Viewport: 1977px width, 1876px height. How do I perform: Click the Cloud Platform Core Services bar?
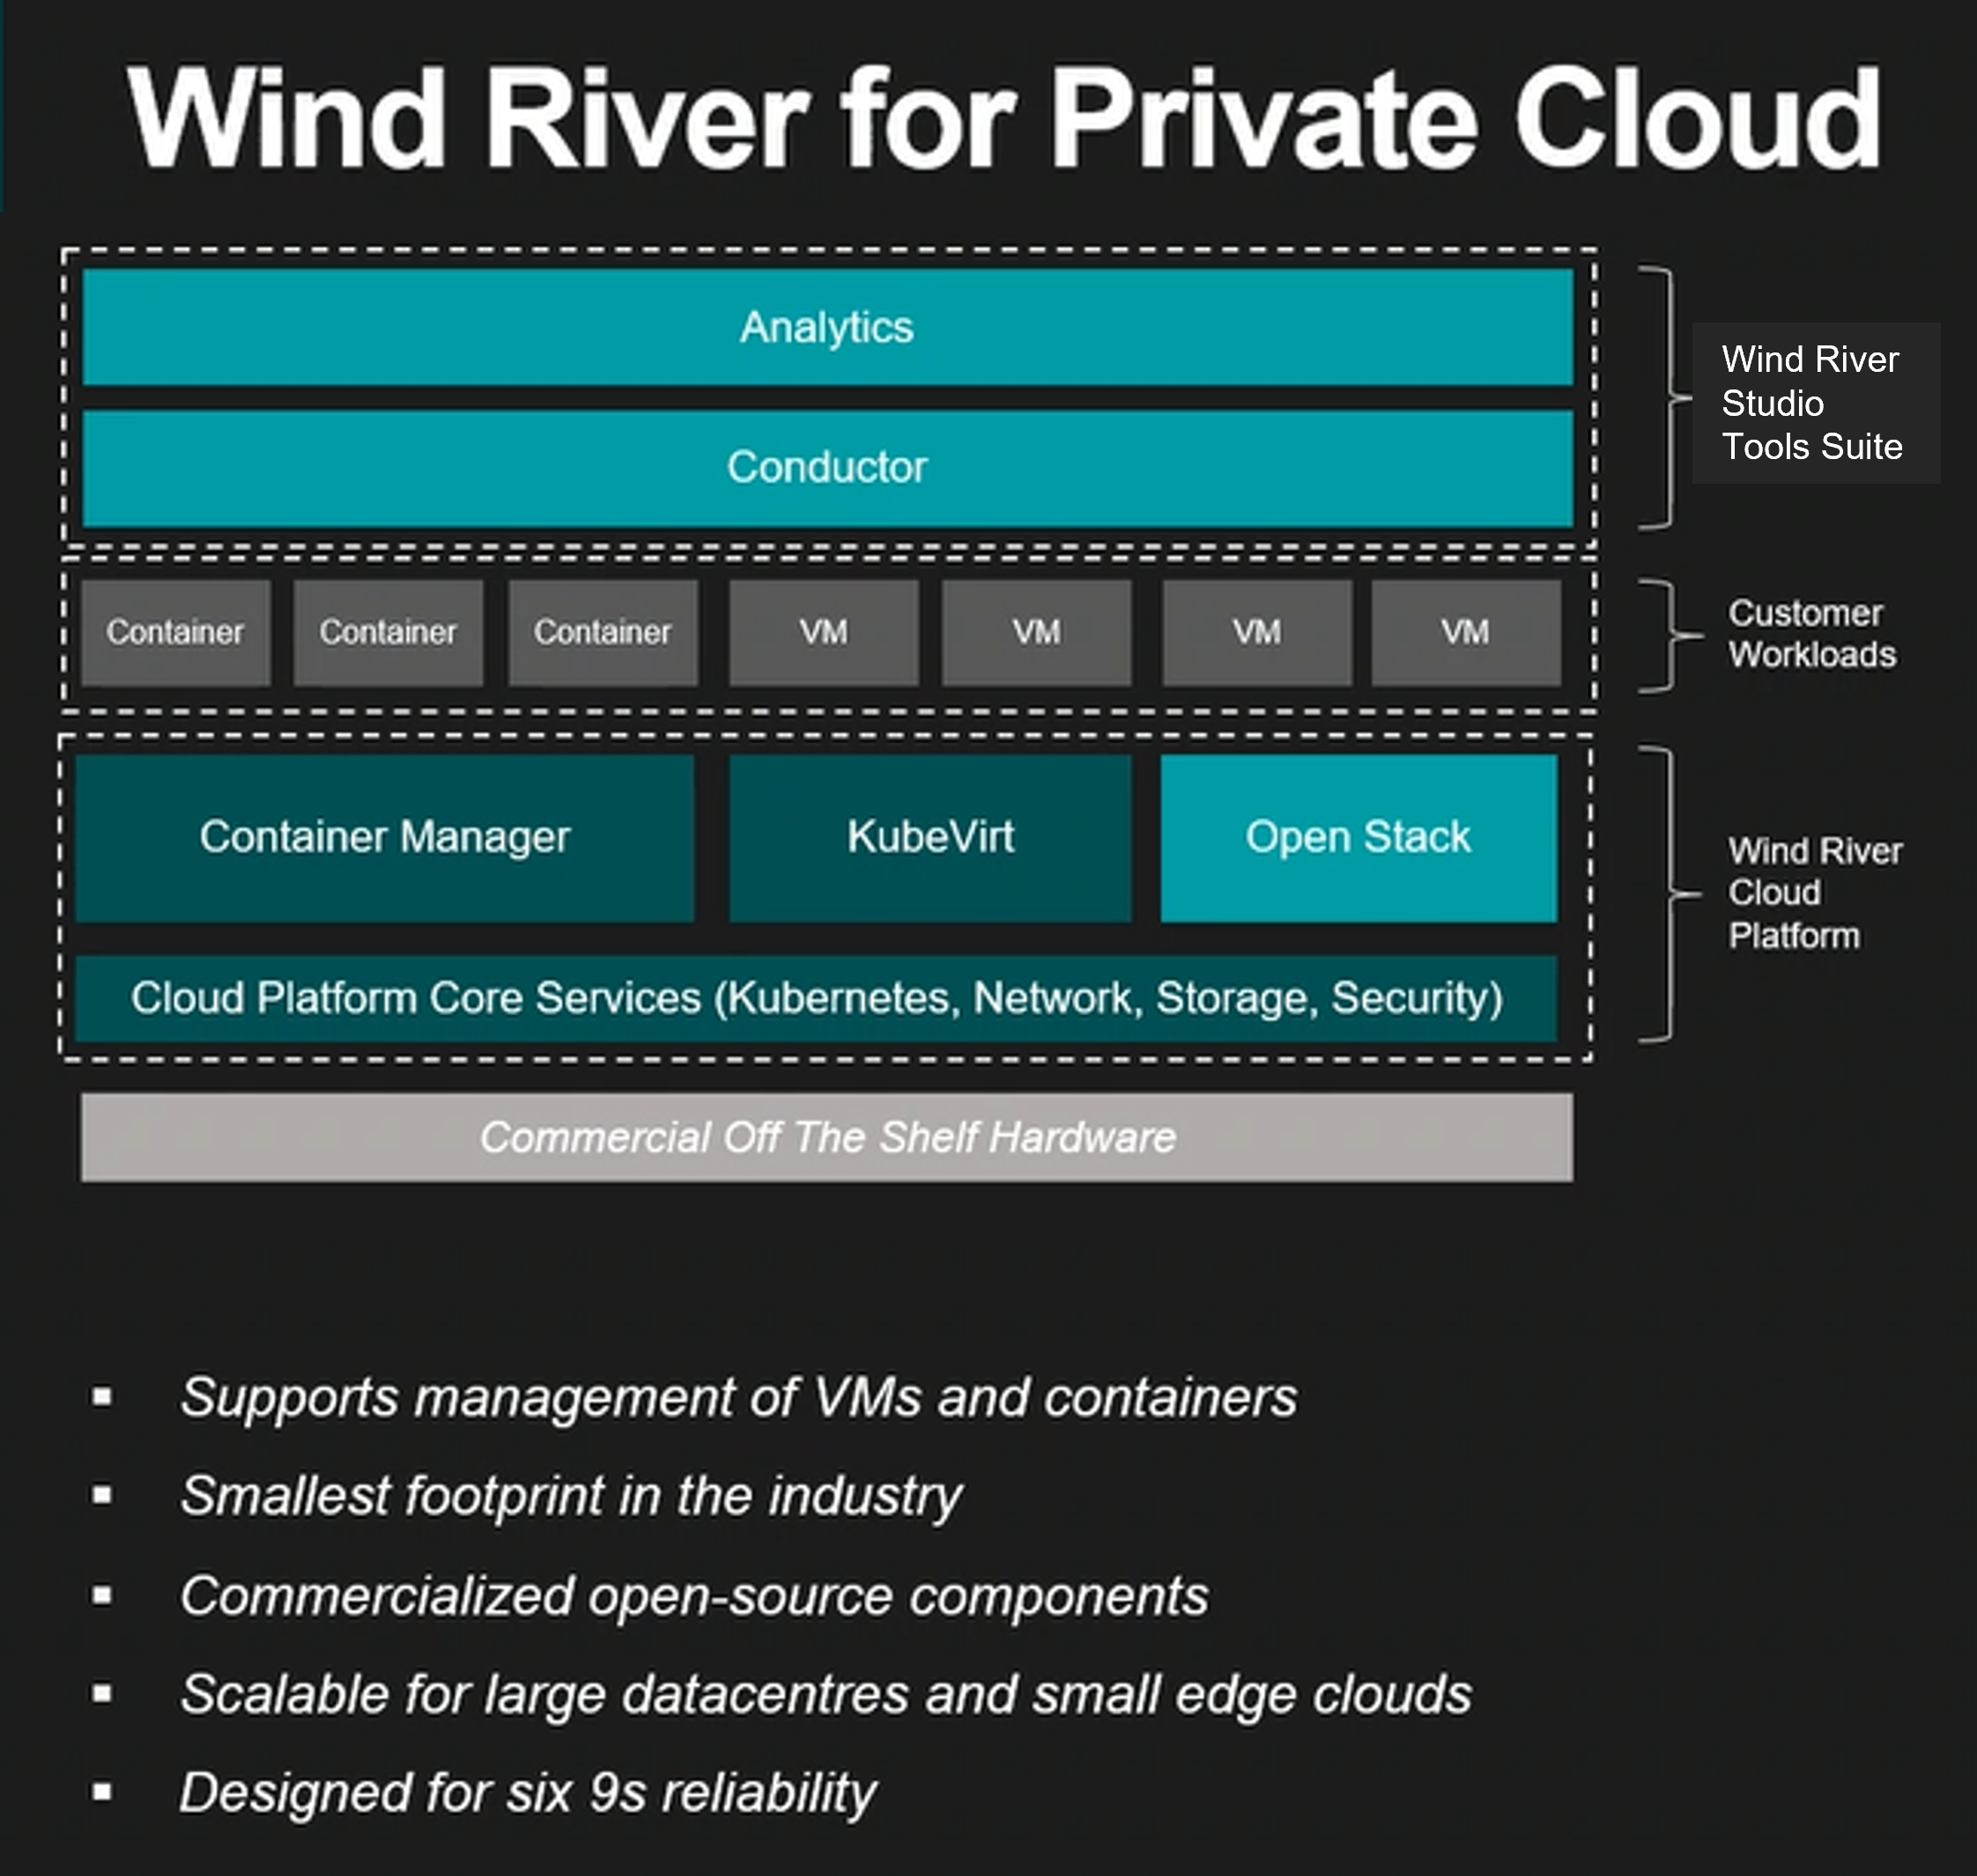pyautogui.click(x=816, y=998)
